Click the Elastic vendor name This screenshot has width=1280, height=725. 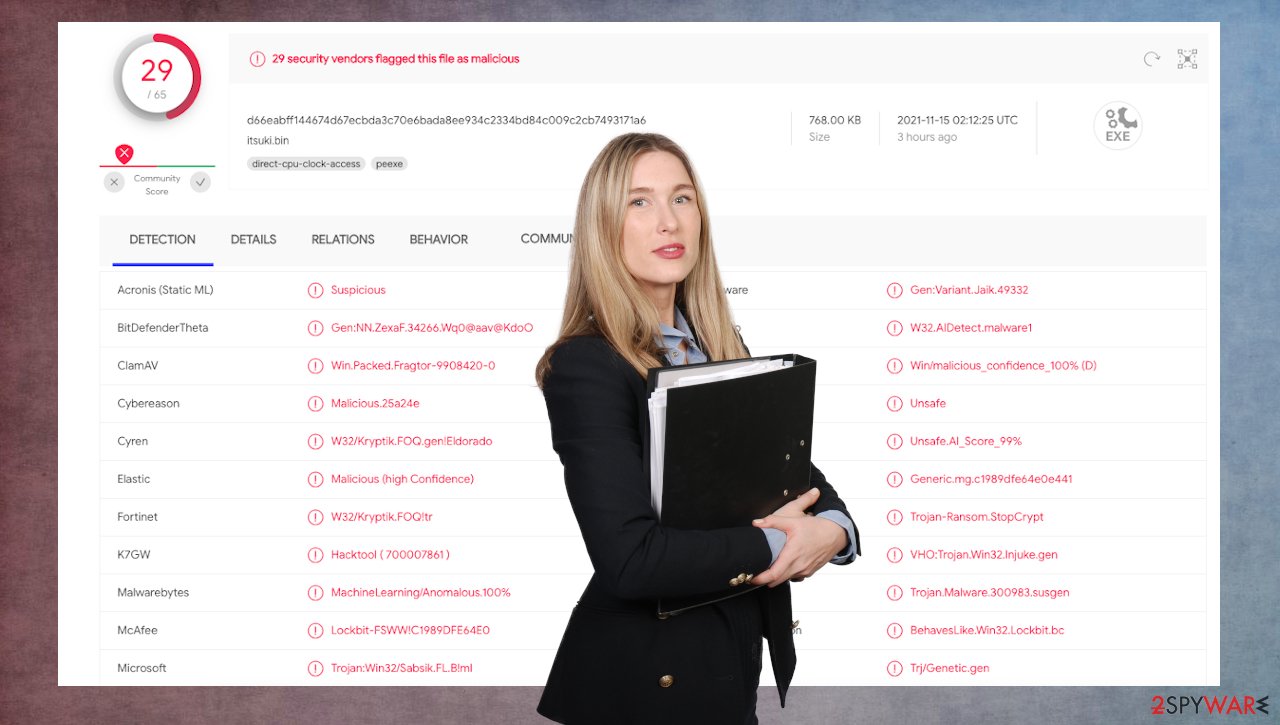pyautogui.click(x=134, y=479)
